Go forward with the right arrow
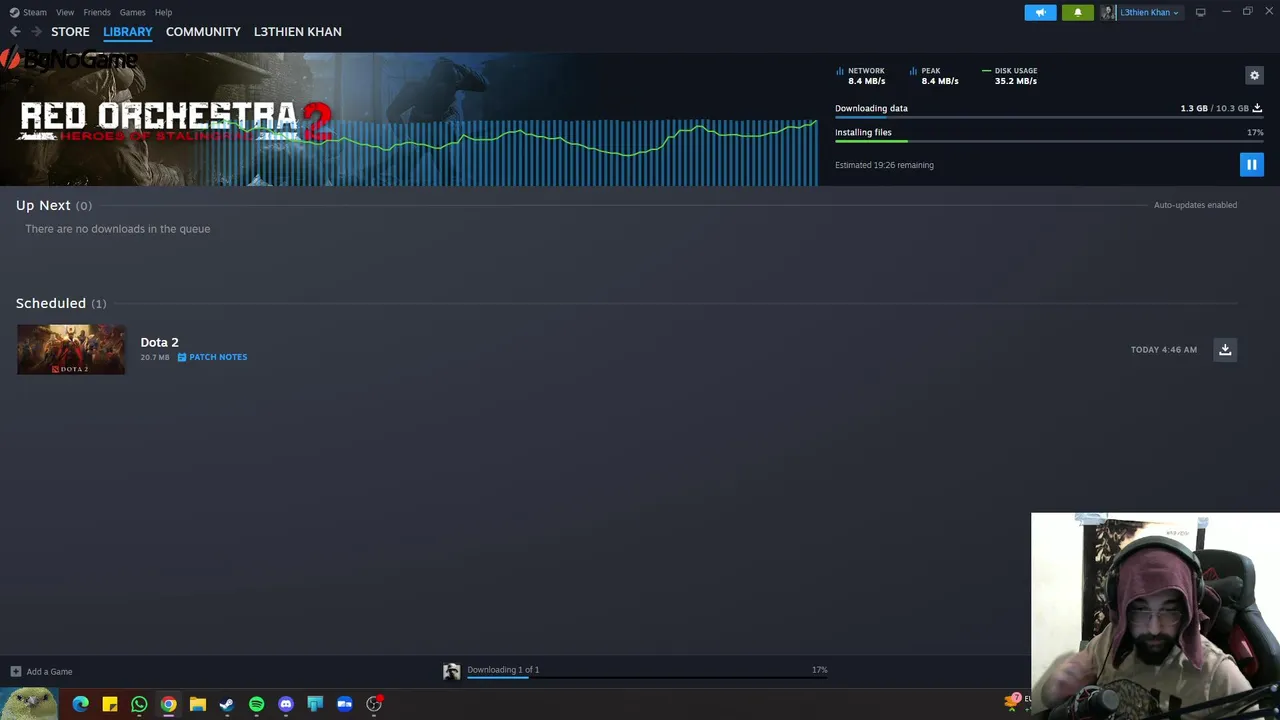 coord(36,32)
